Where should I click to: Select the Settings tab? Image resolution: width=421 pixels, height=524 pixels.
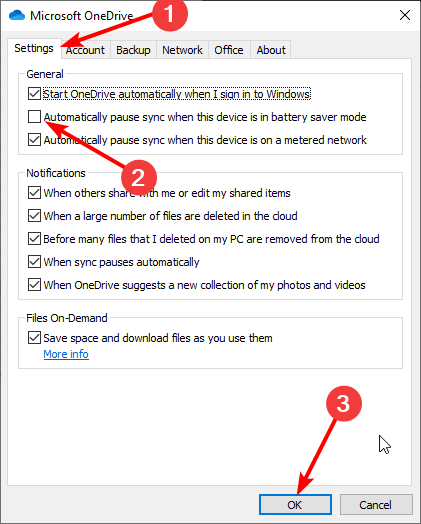[x=34, y=48]
